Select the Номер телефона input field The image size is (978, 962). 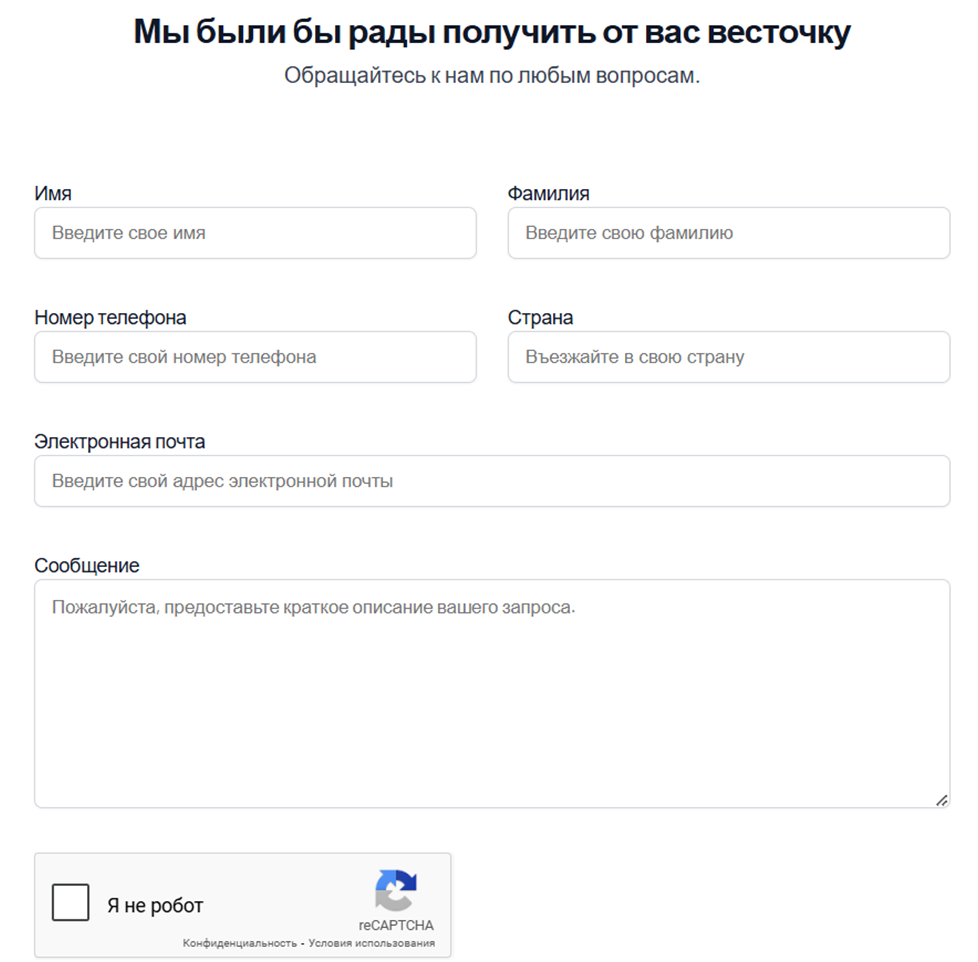click(x=255, y=357)
